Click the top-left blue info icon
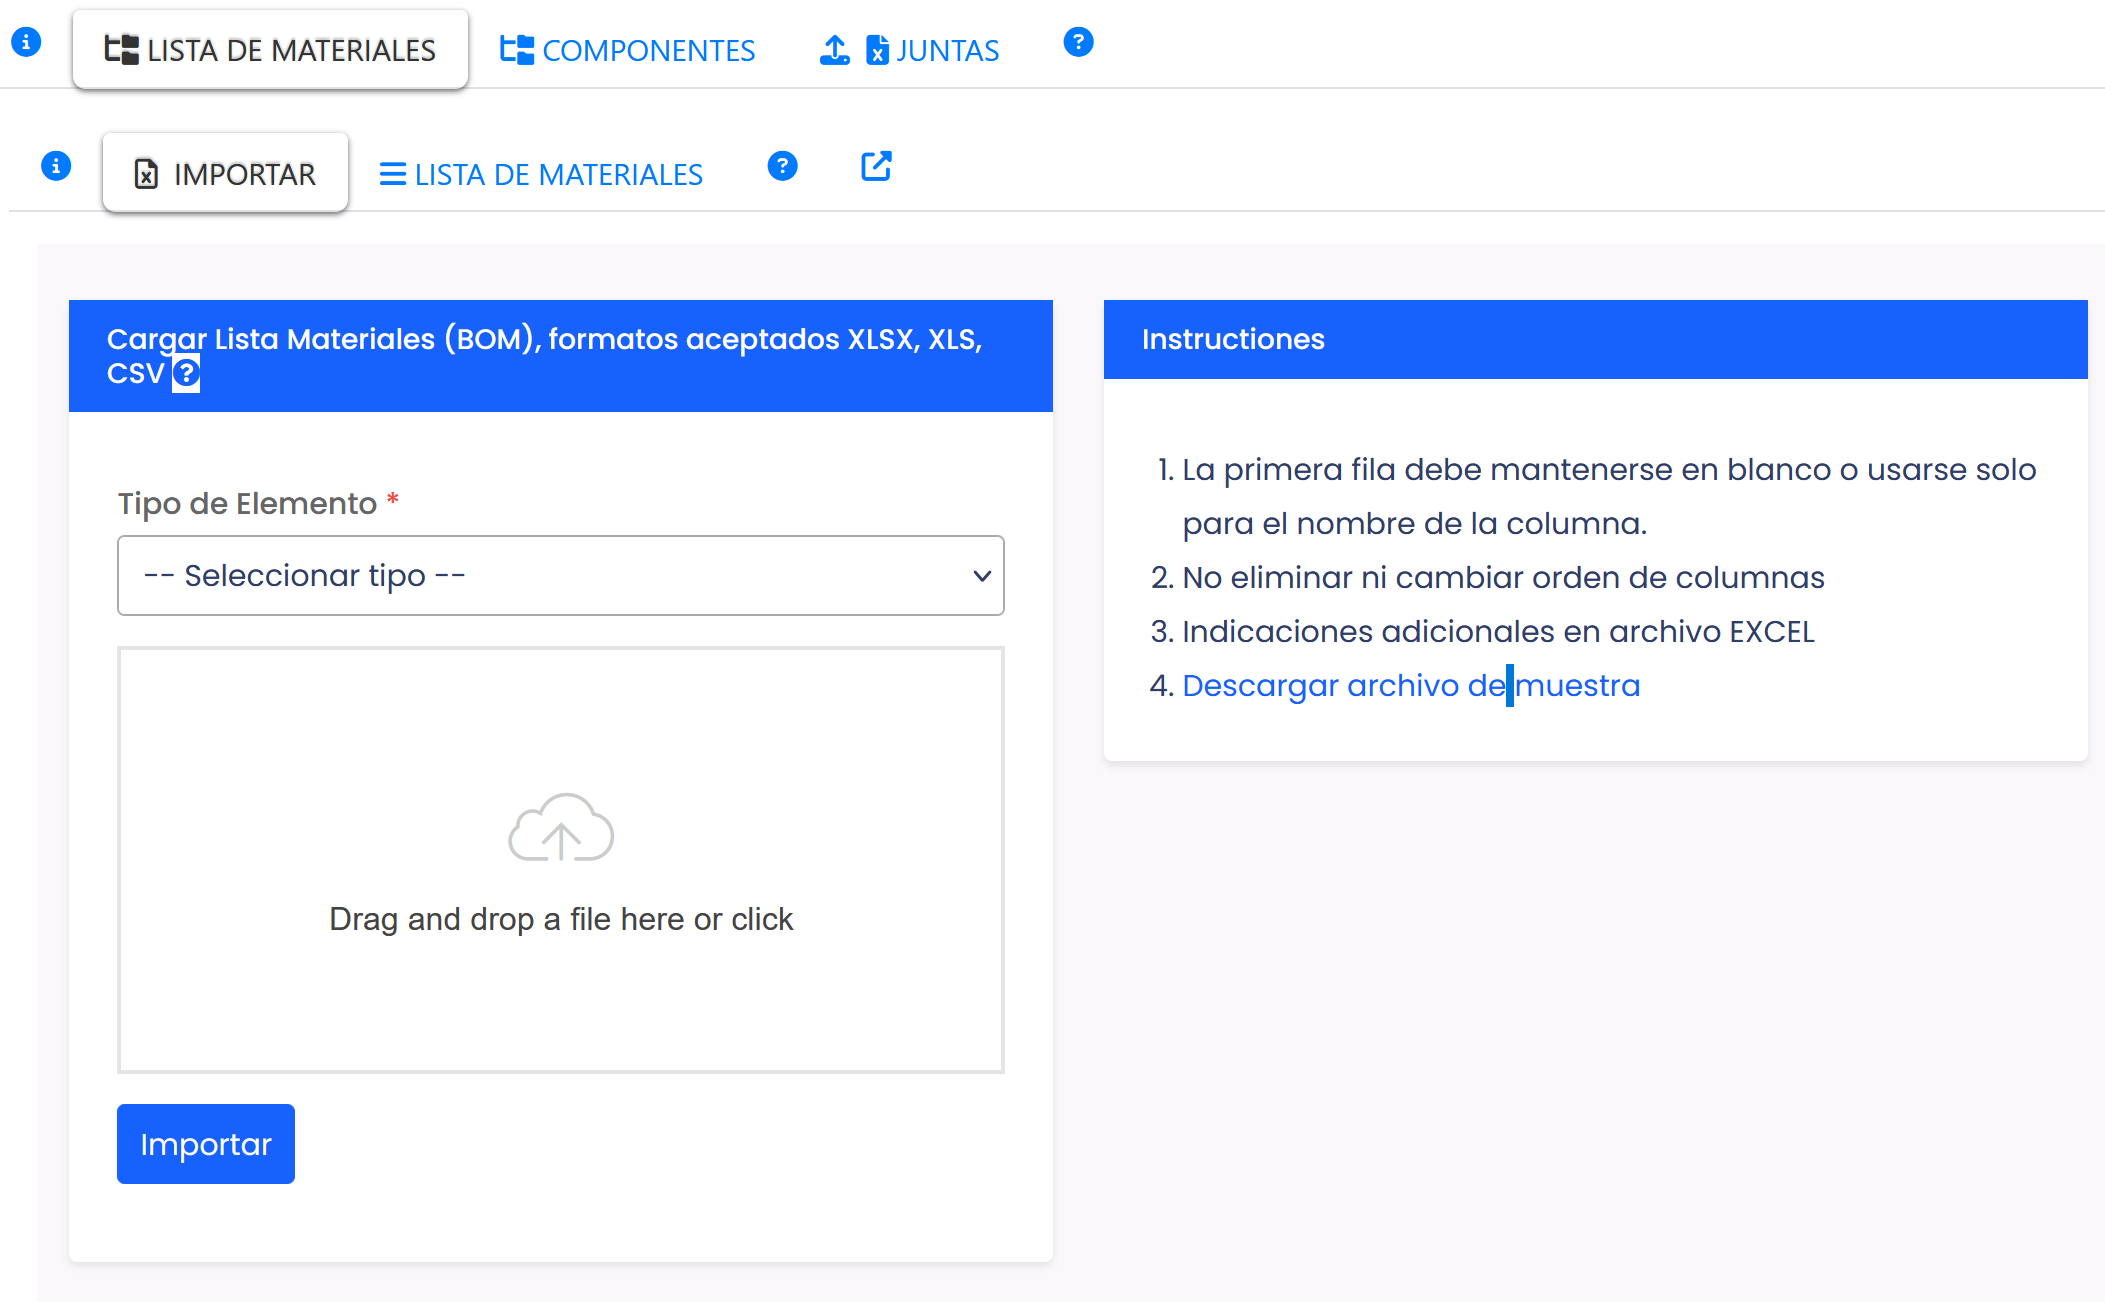Image resolution: width=2105 pixels, height=1302 pixels. [x=26, y=42]
